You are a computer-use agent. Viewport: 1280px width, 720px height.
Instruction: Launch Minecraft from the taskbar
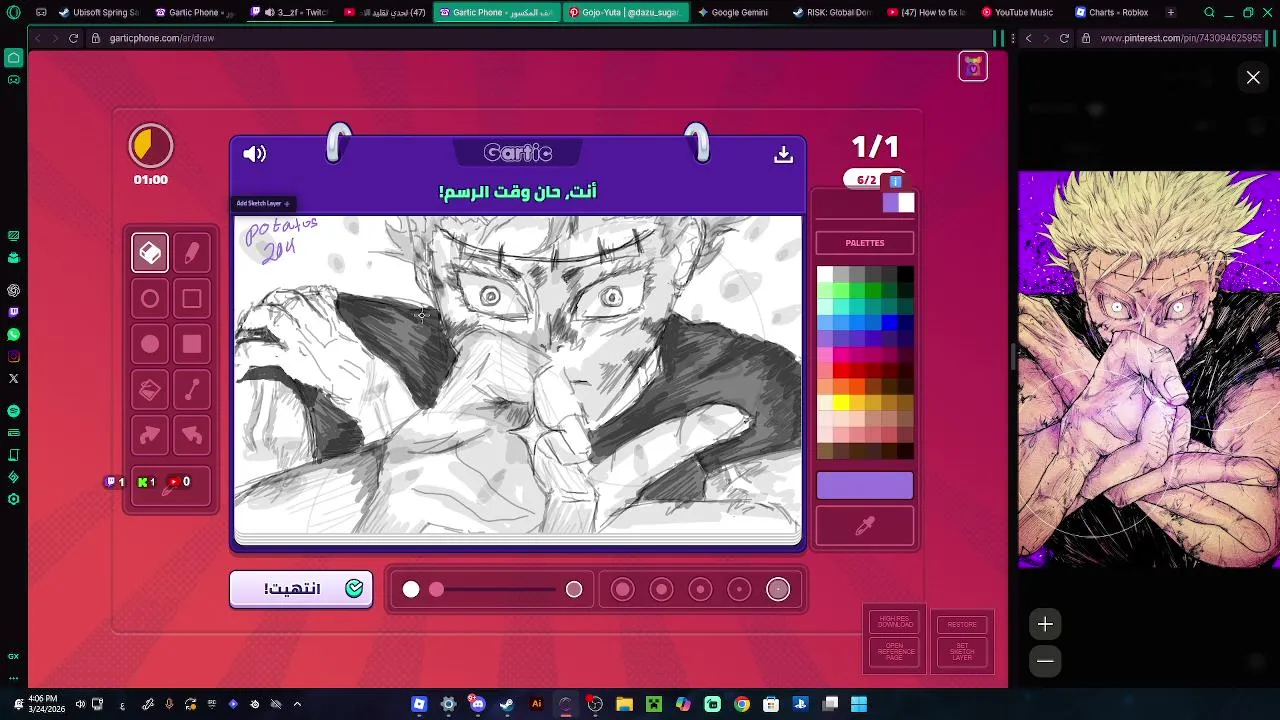click(654, 704)
